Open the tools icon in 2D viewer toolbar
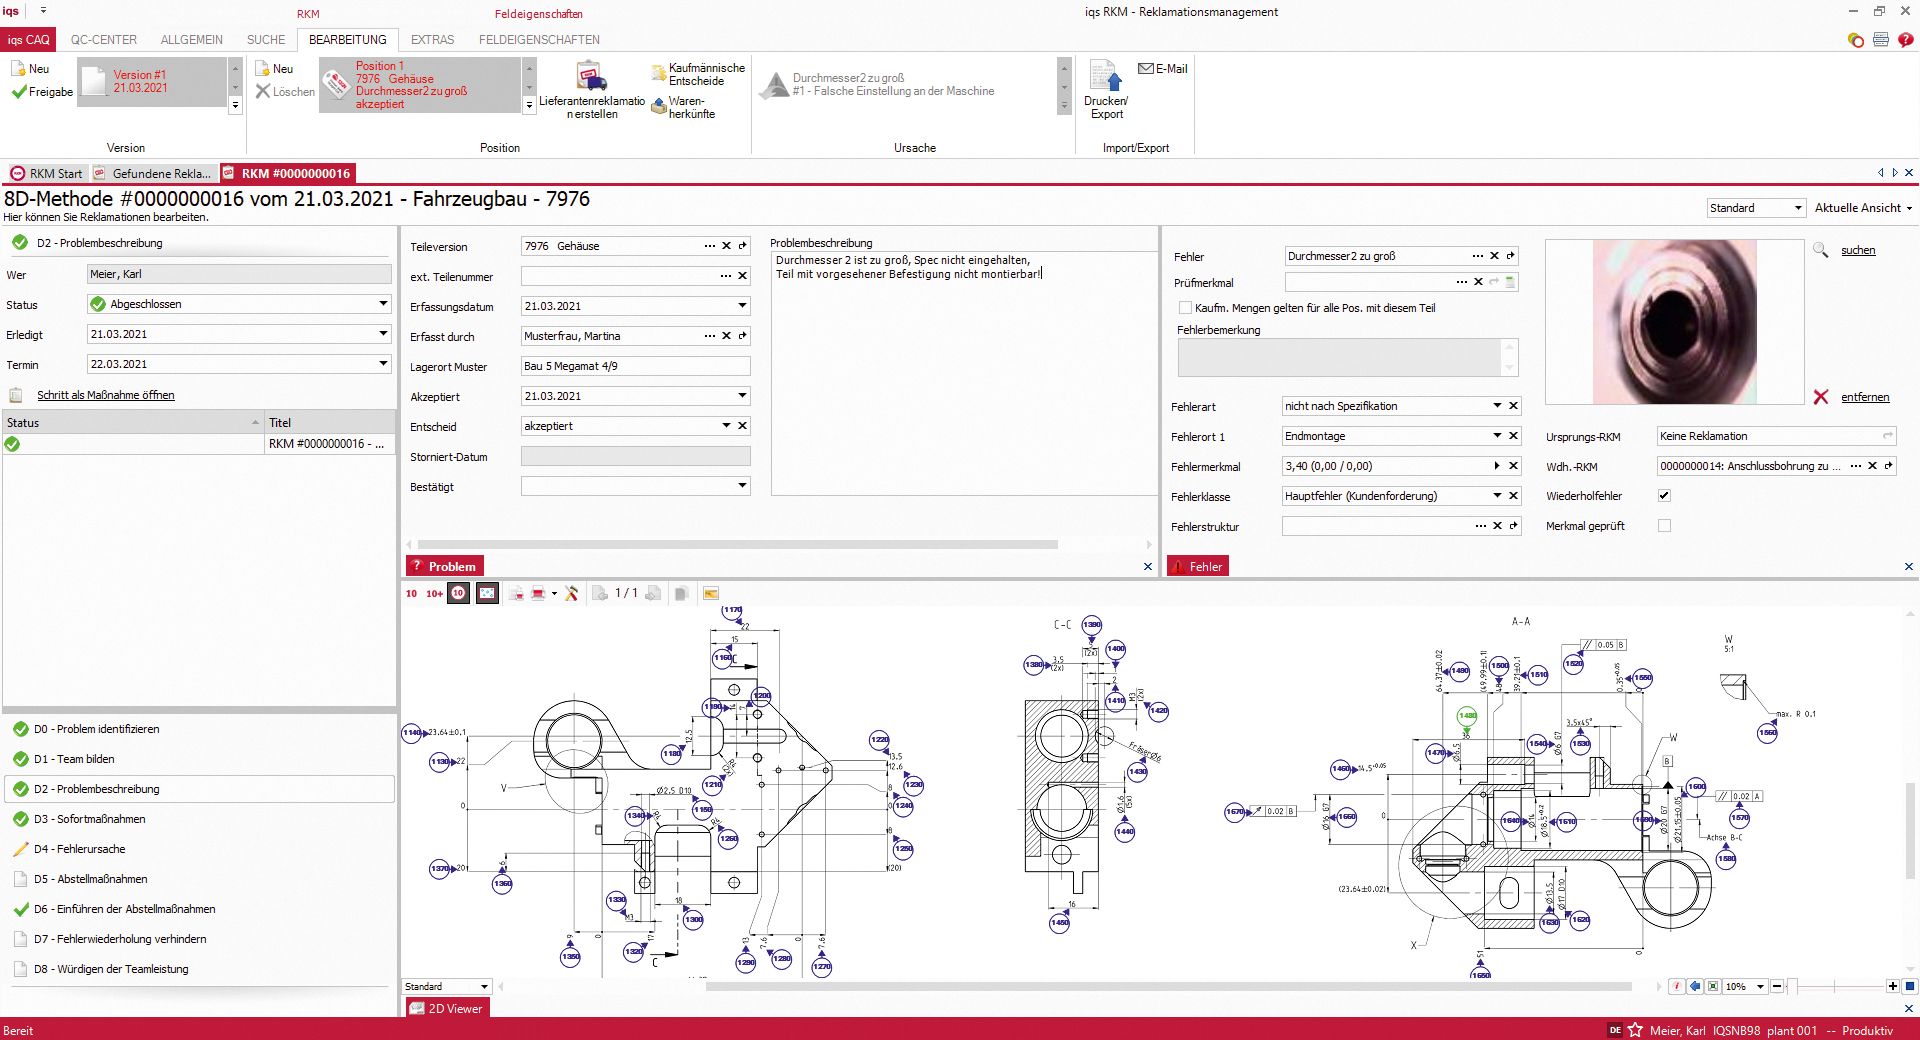This screenshot has width=1920, height=1040. pos(571,593)
